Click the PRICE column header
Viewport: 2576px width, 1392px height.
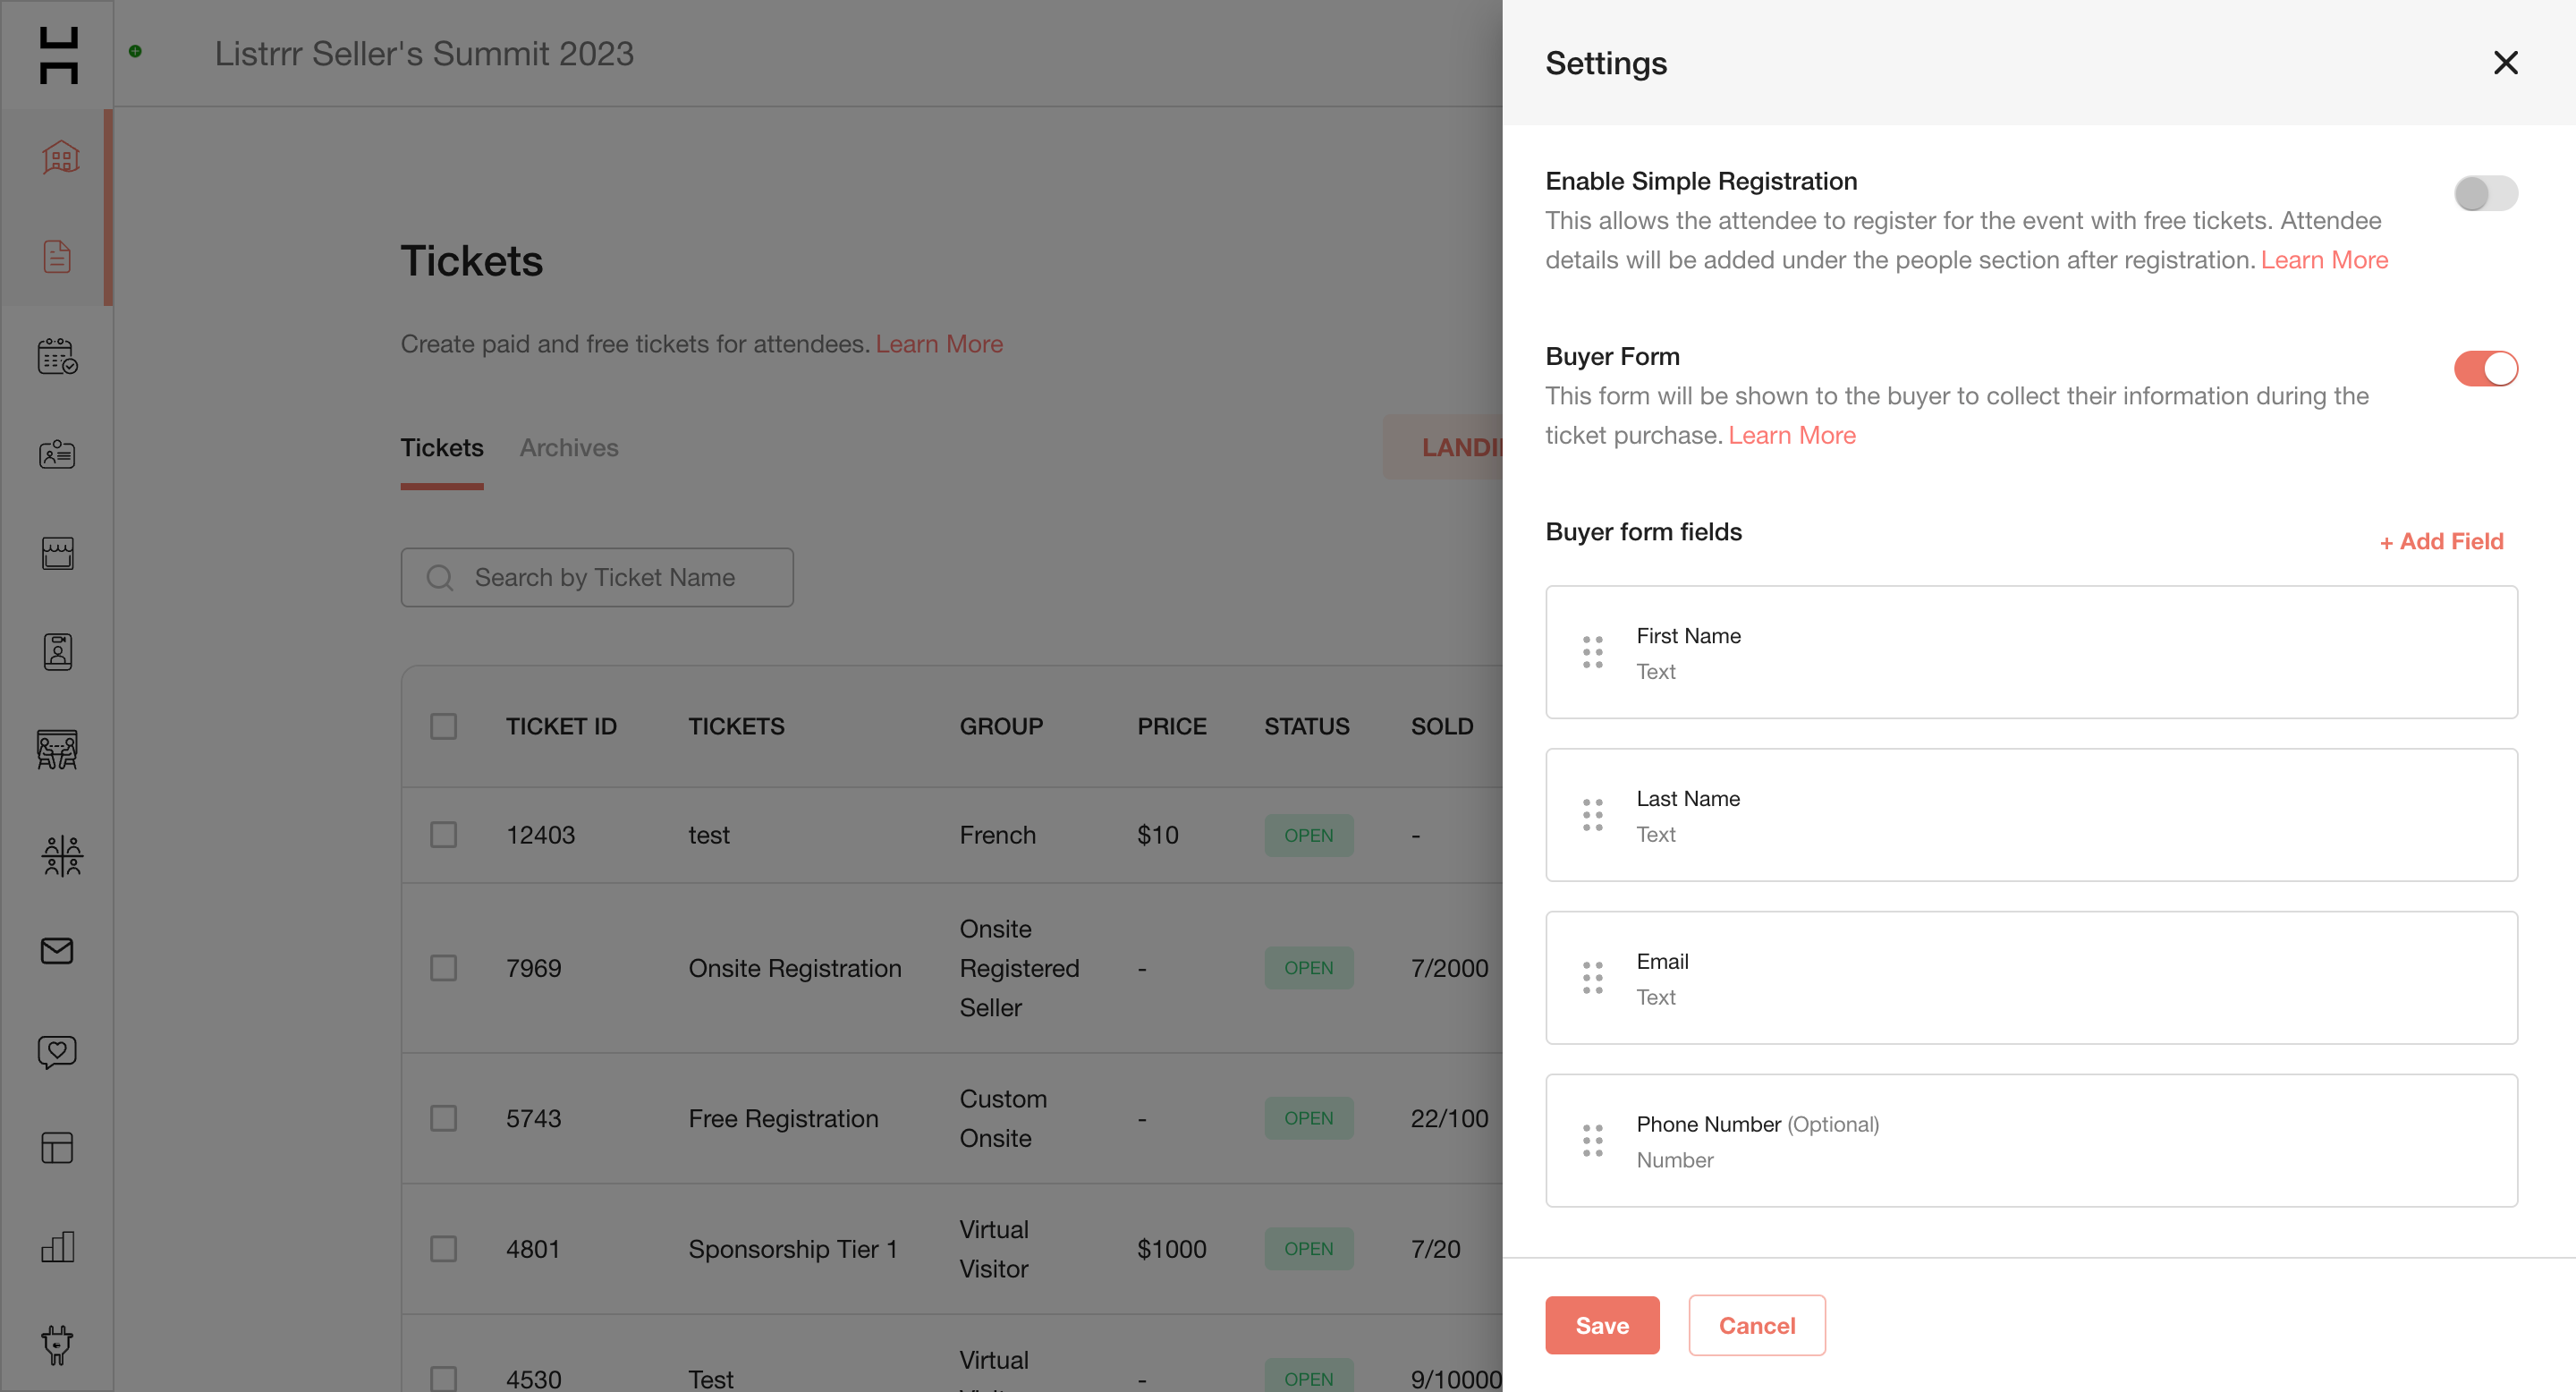pyautogui.click(x=1171, y=726)
